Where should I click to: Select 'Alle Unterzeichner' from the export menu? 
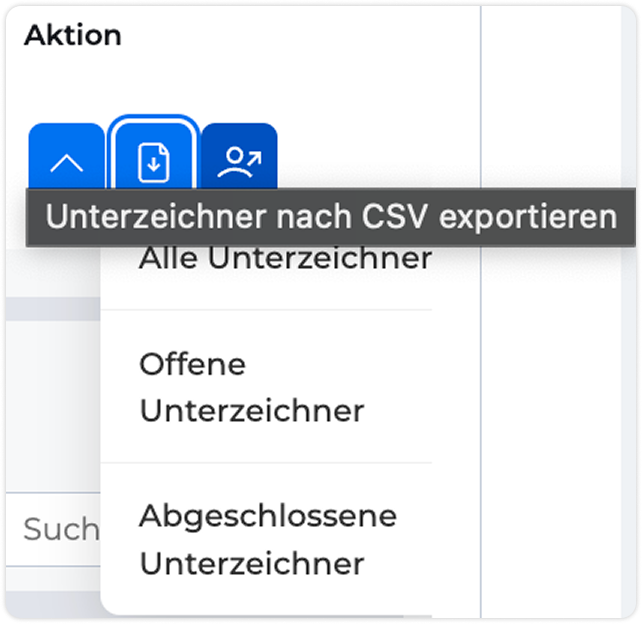[285, 259]
